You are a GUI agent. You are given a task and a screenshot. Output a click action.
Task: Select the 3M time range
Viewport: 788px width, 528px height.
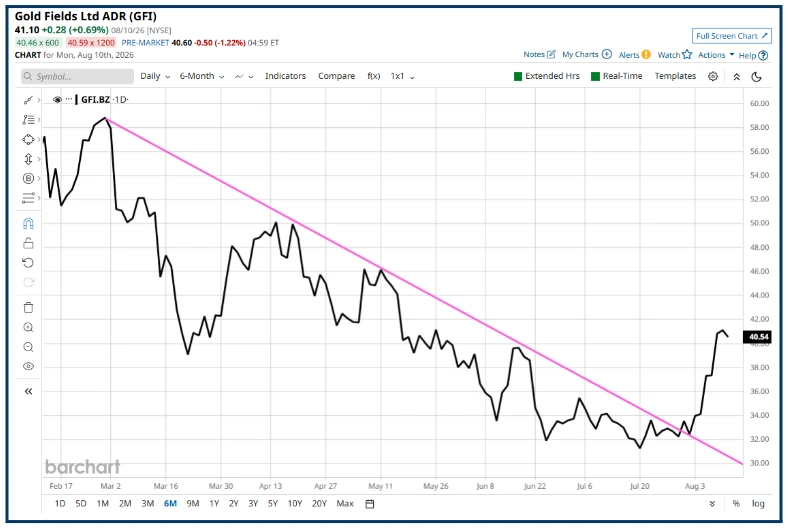tap(147, 503)
